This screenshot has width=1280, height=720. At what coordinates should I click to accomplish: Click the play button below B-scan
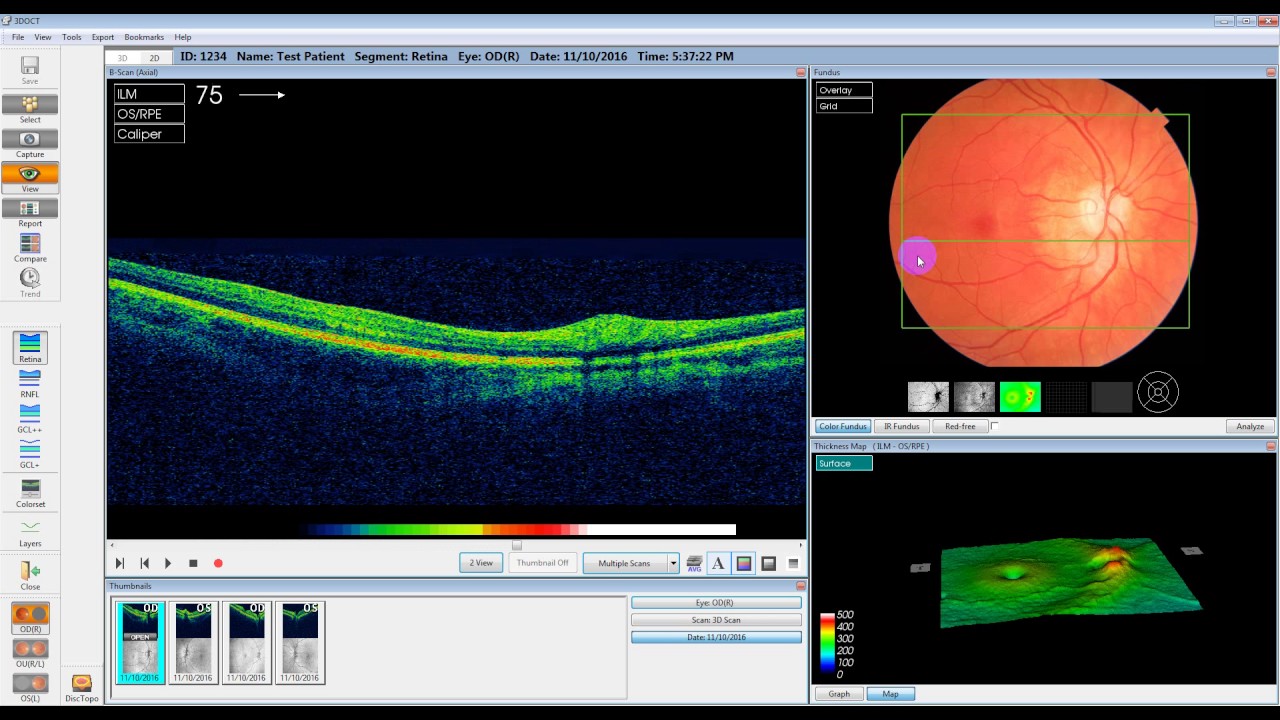coord(168,563)
